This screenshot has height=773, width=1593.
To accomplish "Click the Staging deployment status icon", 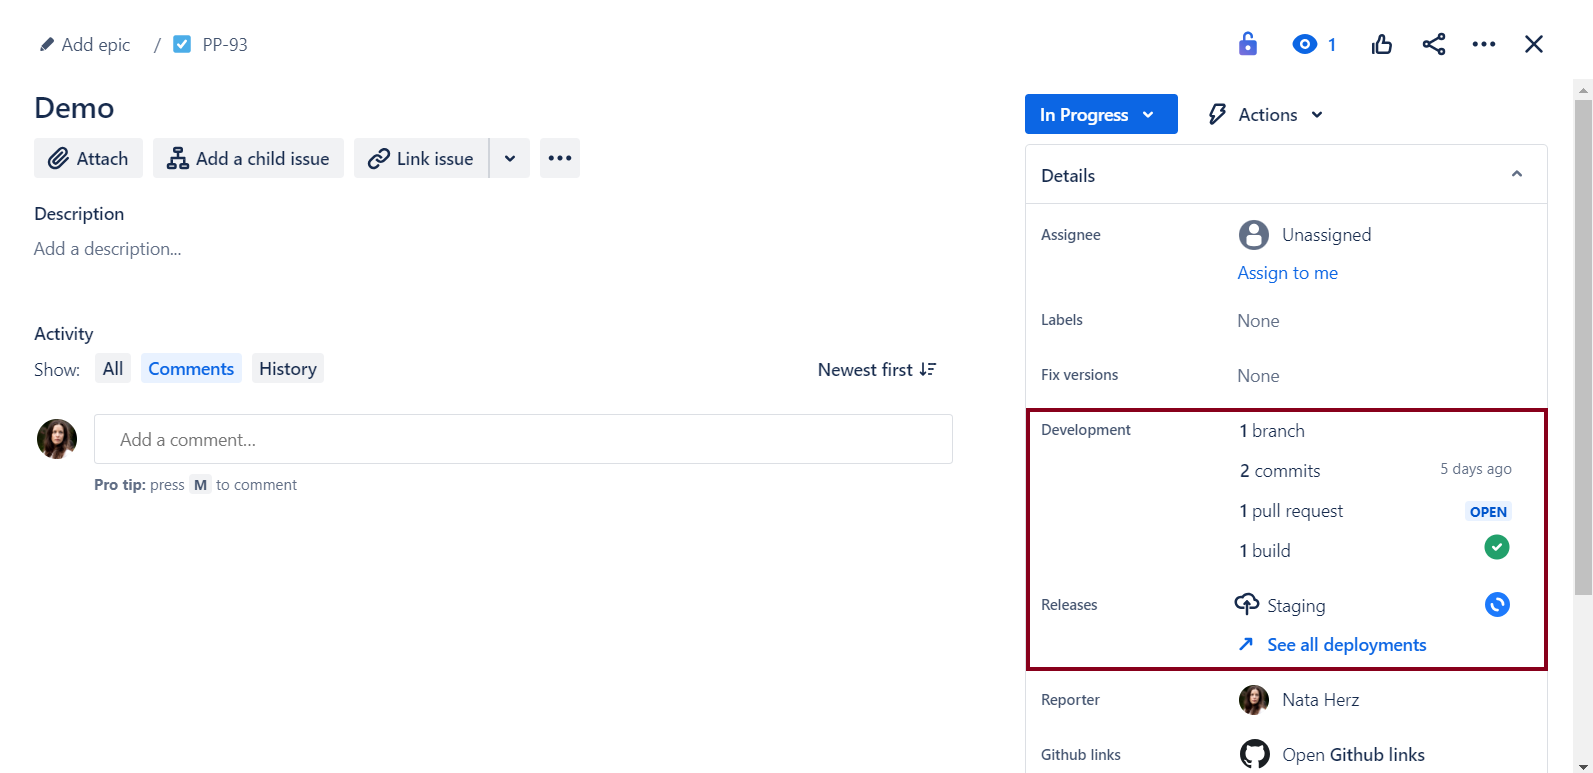I will click(1496, 604).
